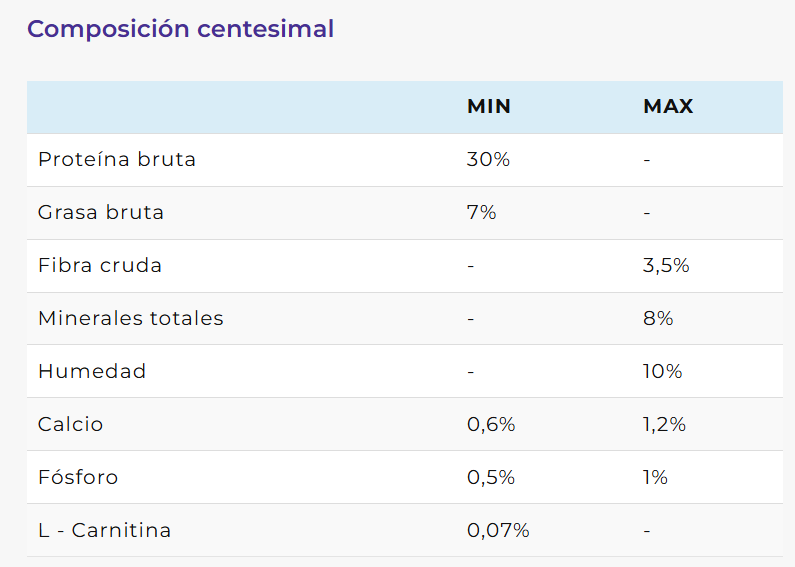Click the MIN column header
Screen dimensions: 795x567
(489, 107)
